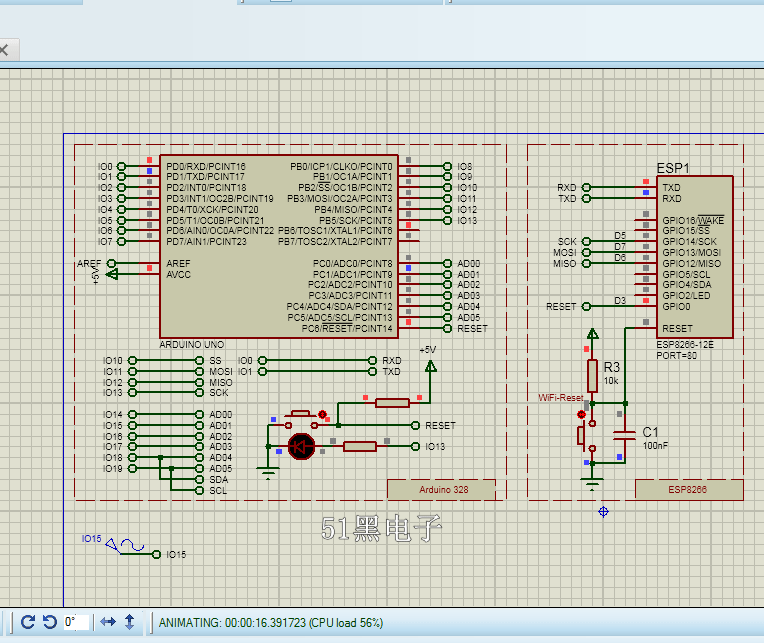This screenshot has width=764, height=643.
Task: Click the IO2 terminal left of chip
Action: tap(121, 188)
